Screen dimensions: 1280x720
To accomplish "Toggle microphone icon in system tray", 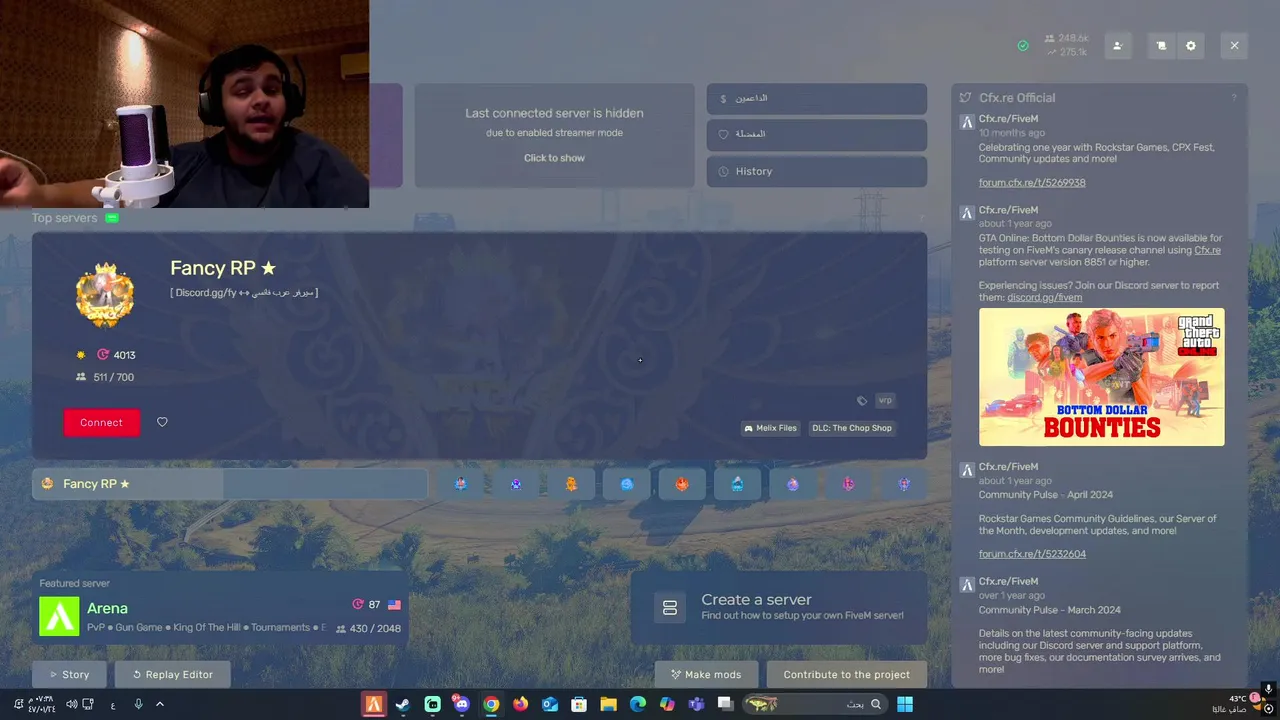I will click(x=138, y=704).
